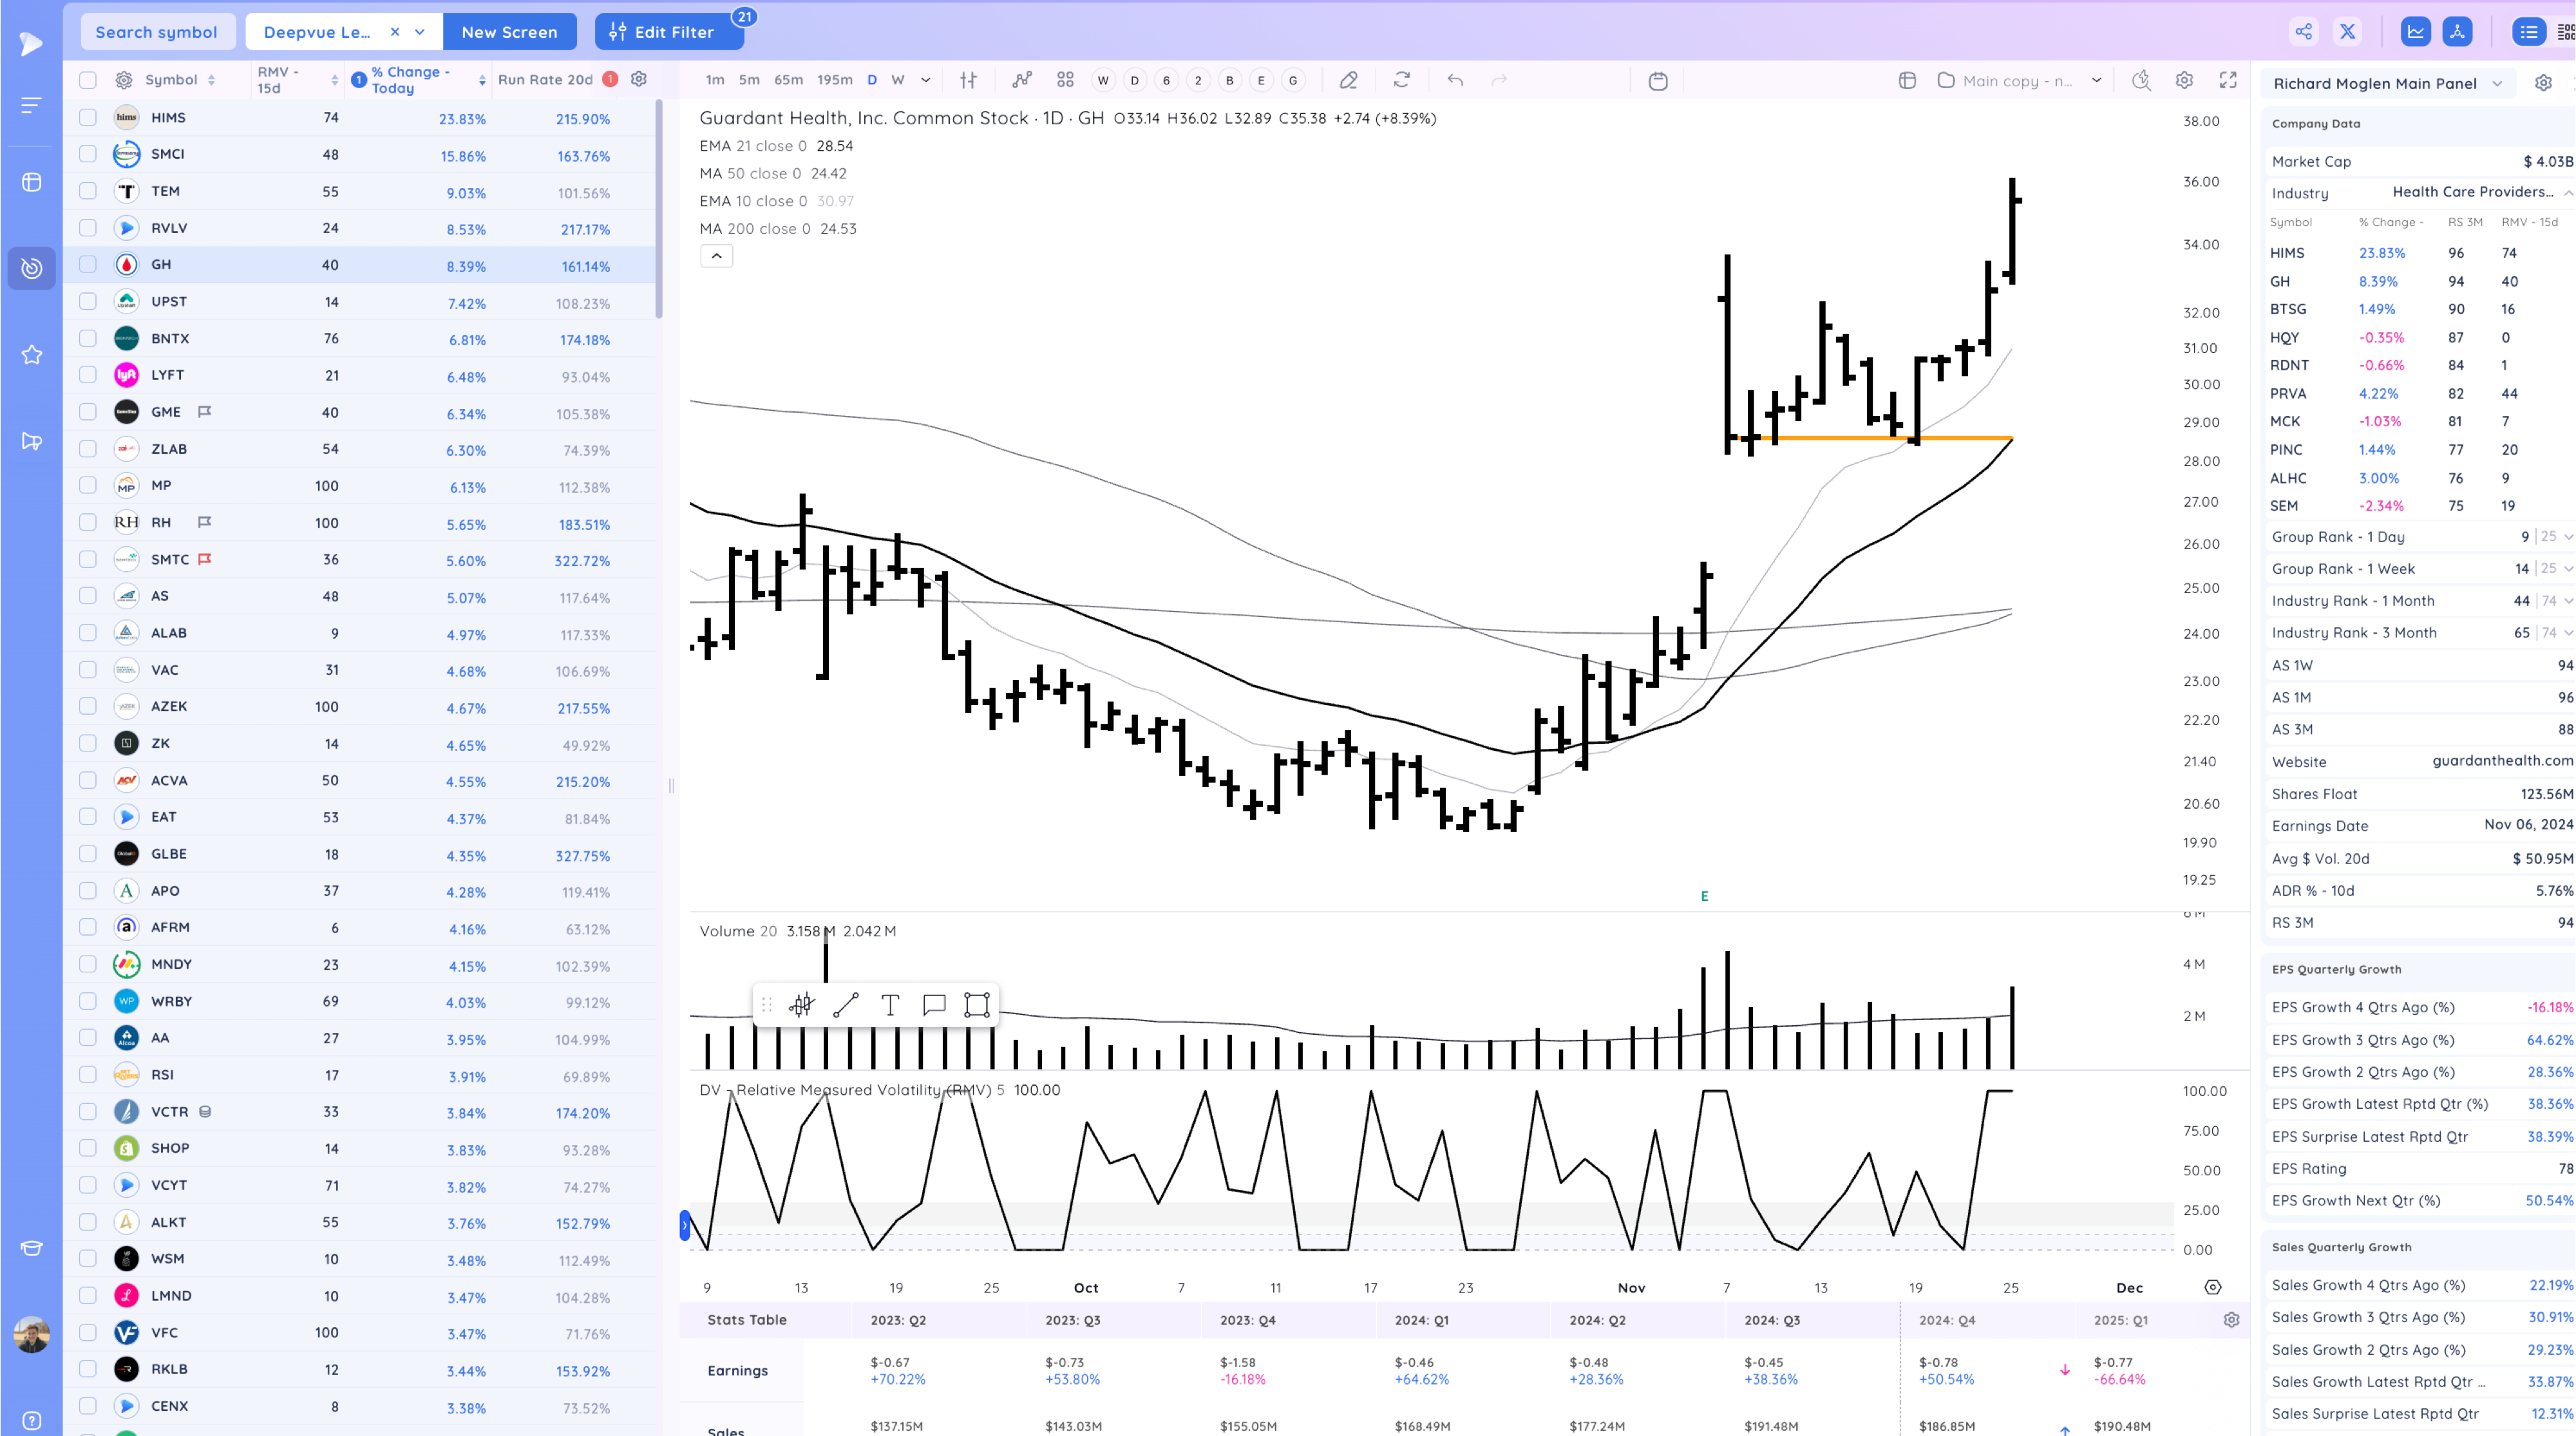Collapse the indicator legend chevron

pos(716,256)
